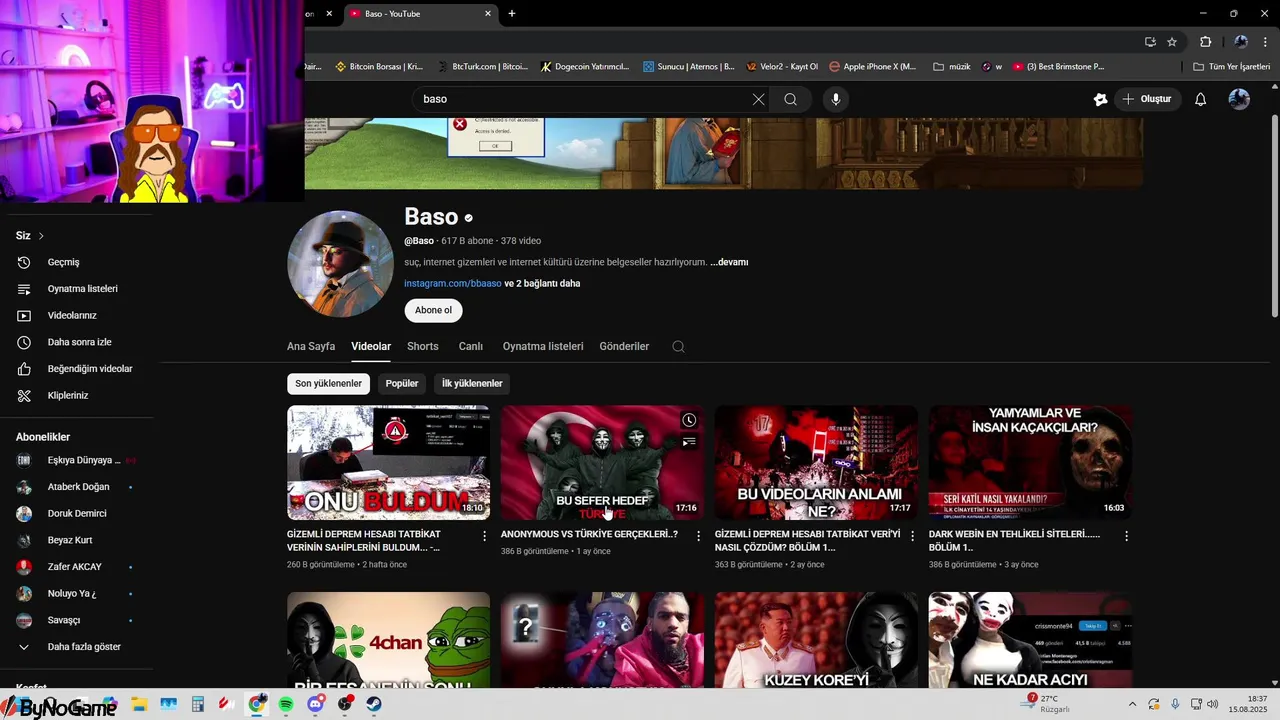Viewport: 1280px width, 720px height.
Task: Open options menu for DARK WEBİN EN TEHLİKELİ video
Action: coord(1127,536)
